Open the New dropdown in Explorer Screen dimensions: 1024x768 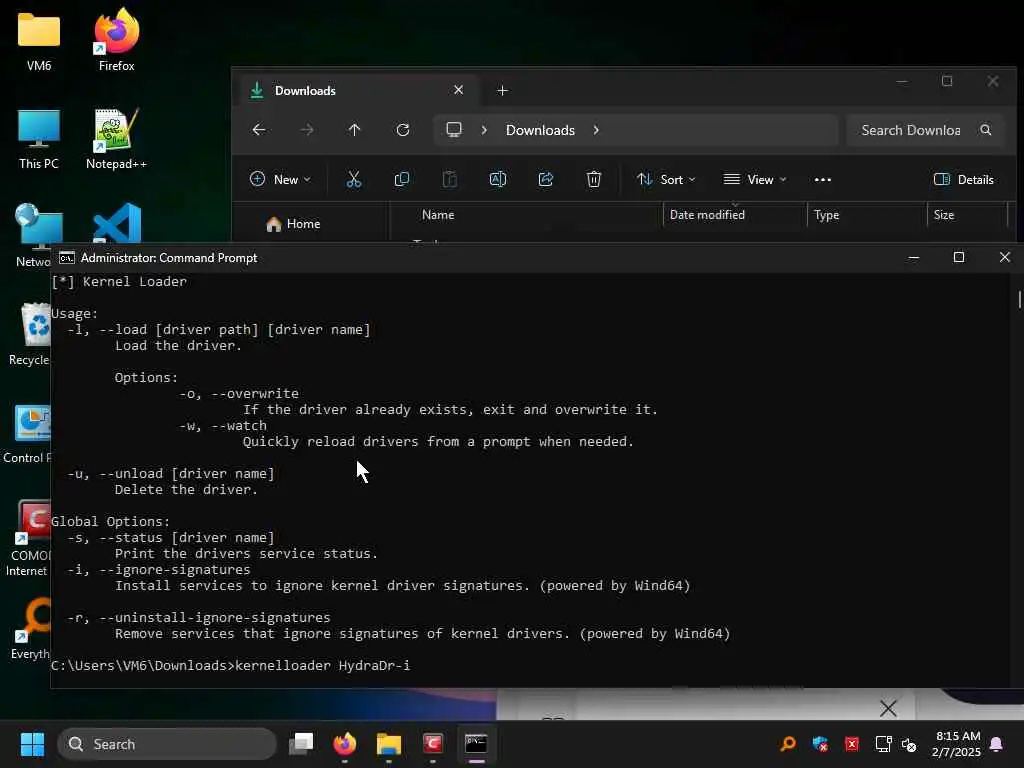(x=280, y=180)
